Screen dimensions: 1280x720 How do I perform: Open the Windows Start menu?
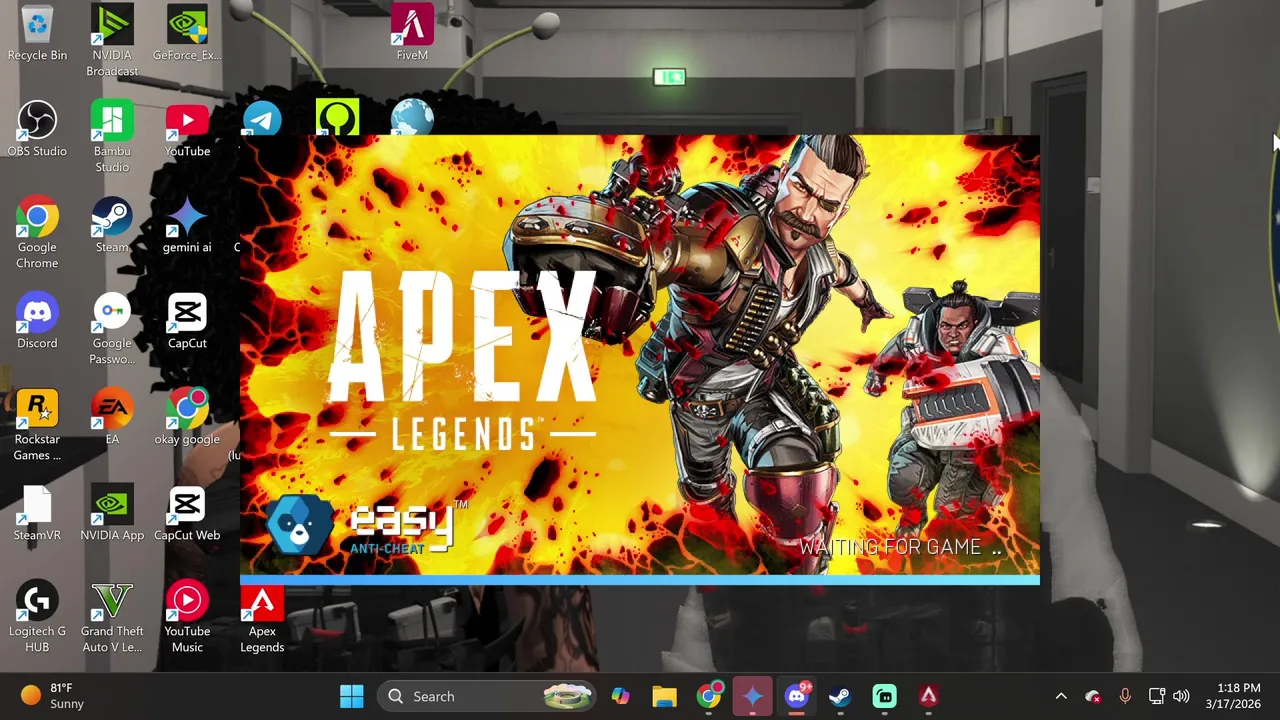(352, 696)
